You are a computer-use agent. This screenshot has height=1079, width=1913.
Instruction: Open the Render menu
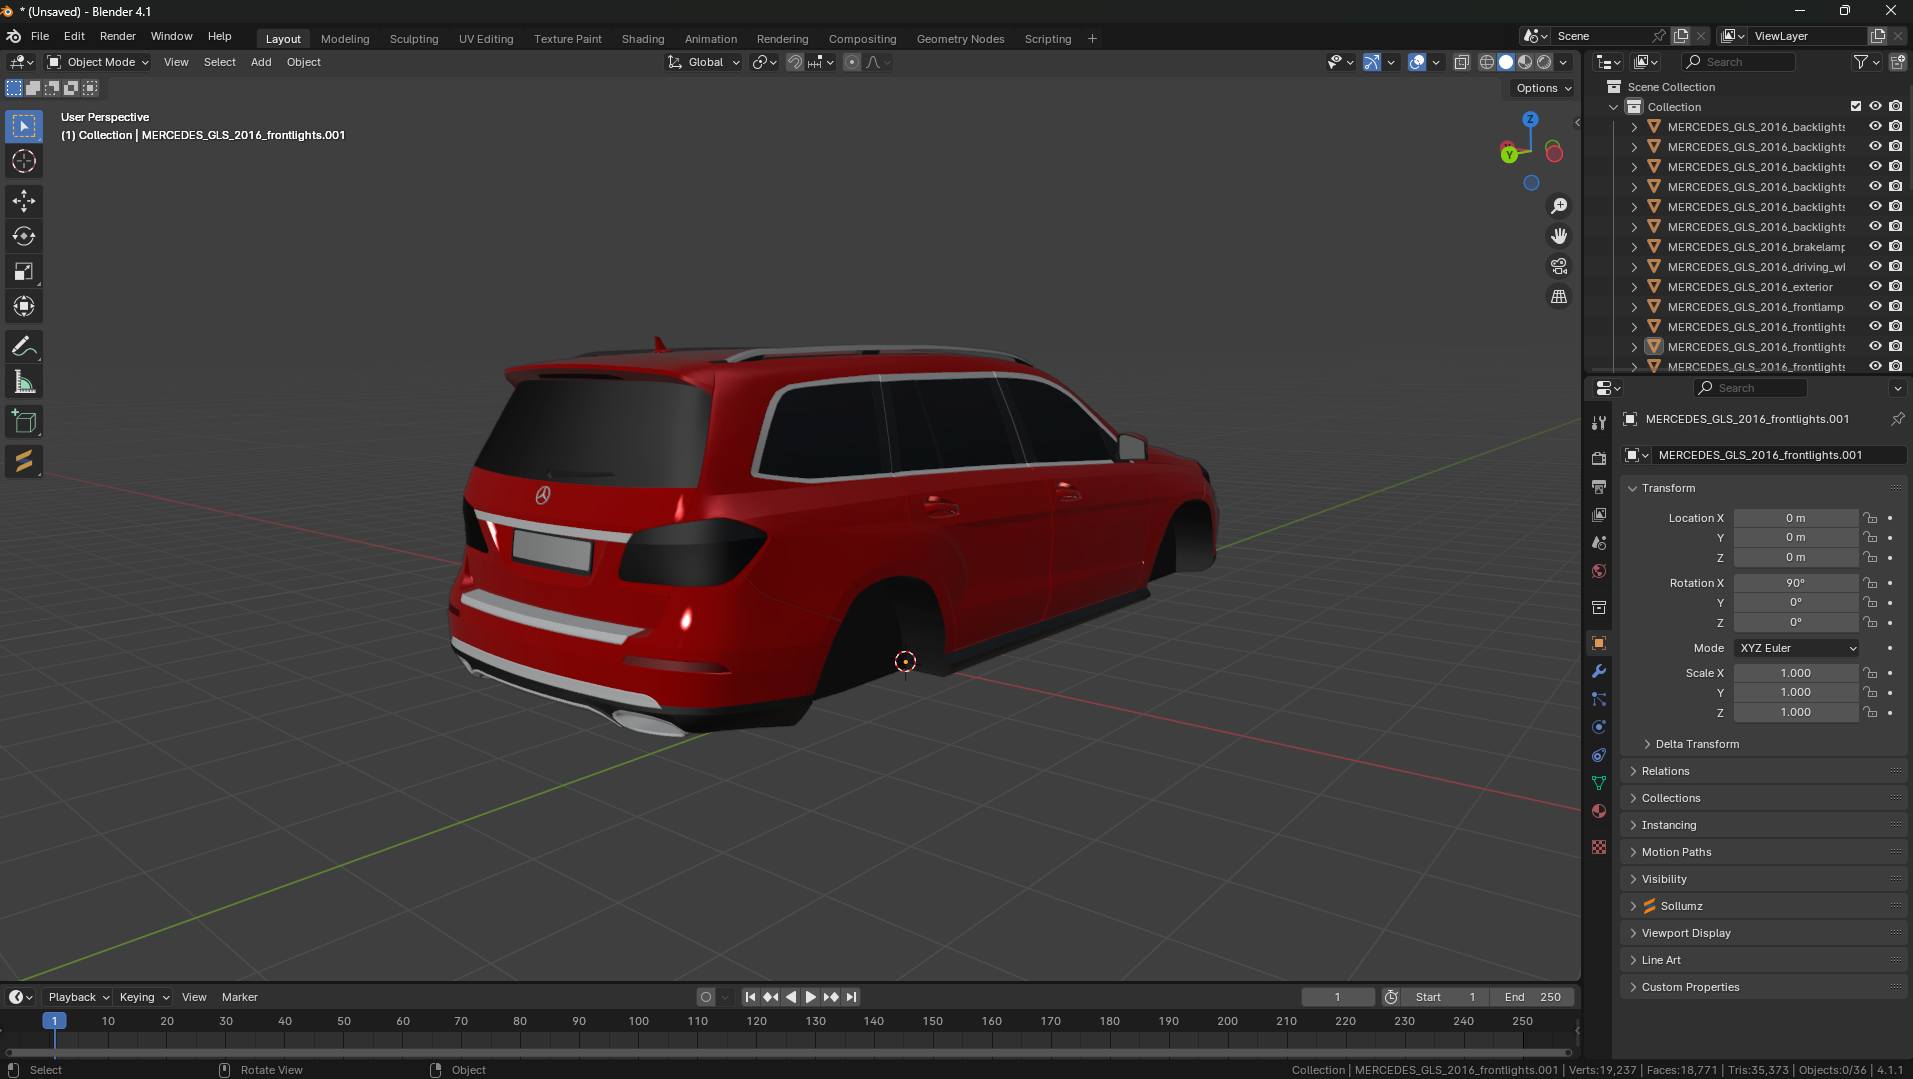coord(118,36)
